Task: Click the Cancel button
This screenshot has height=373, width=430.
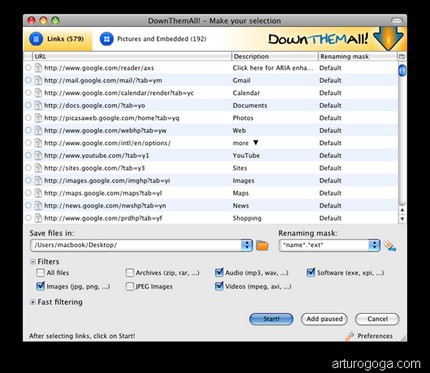Action: point(377,319)
